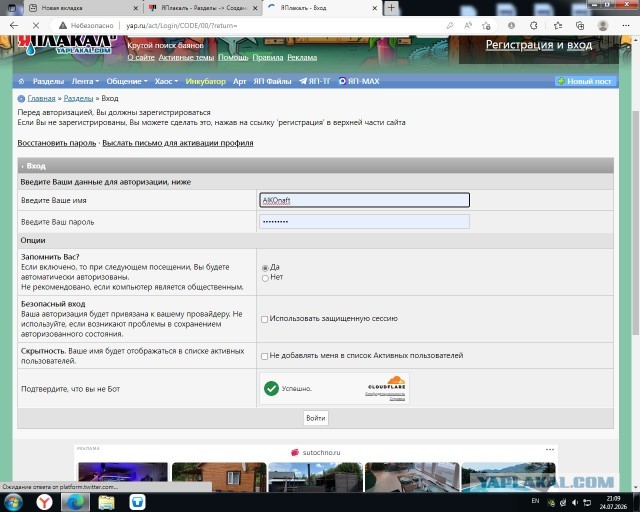Click the browser address bar URL
The height and width of the screenshot is (512, 640).
click(x=182, y=25)
